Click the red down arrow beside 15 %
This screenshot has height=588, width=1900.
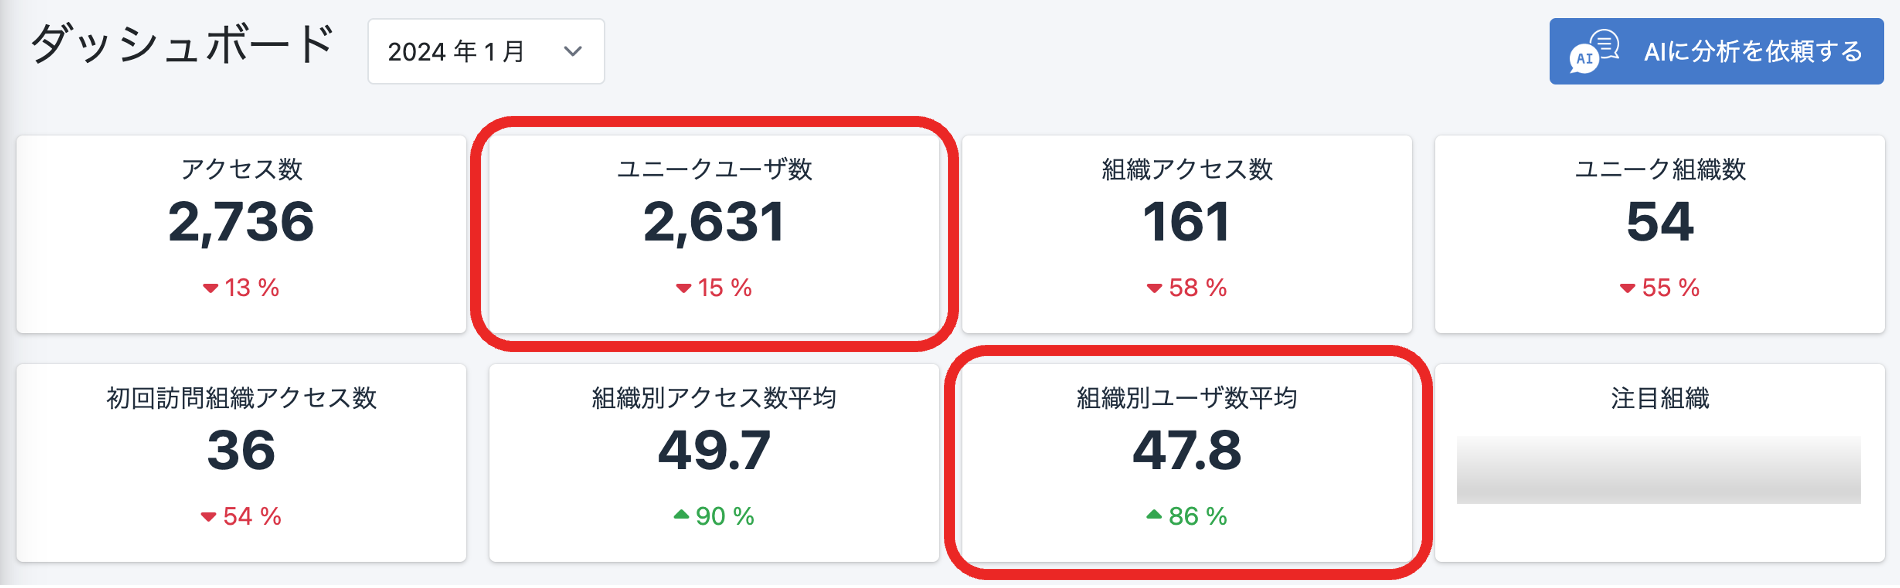(683, 288)
